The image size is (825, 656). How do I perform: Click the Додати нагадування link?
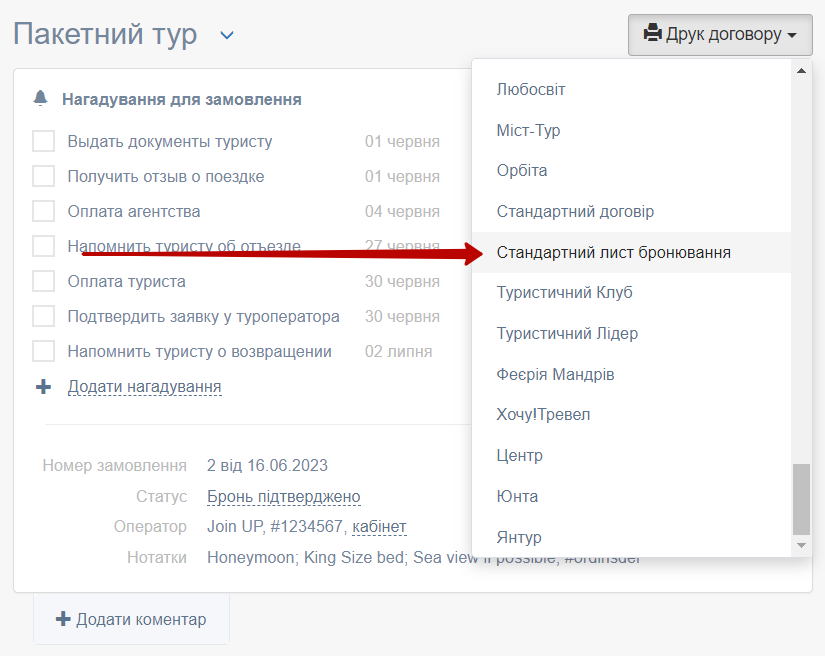144,386
